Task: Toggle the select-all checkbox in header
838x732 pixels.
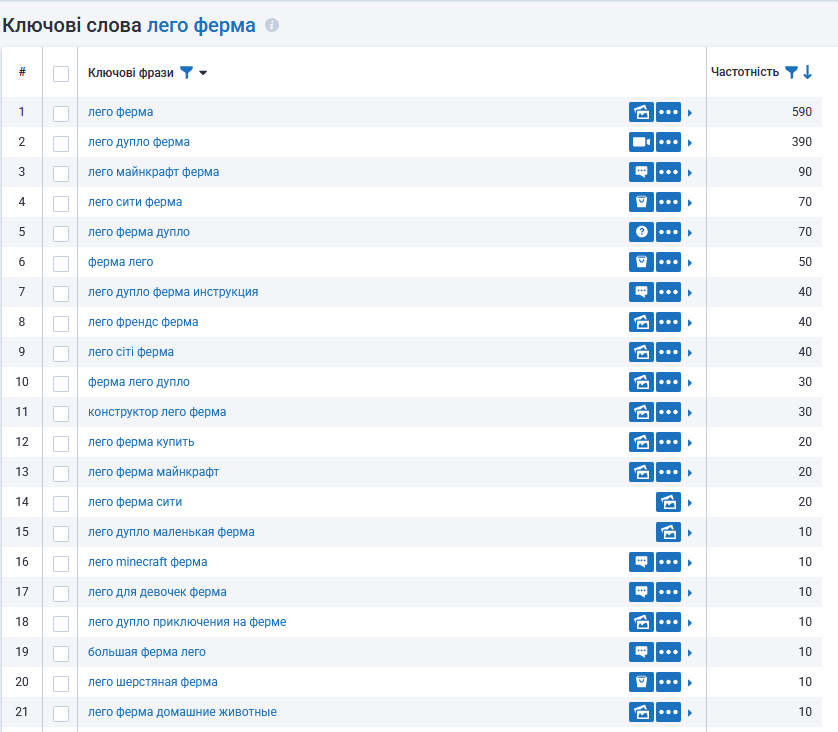Action: click(61, 74)
